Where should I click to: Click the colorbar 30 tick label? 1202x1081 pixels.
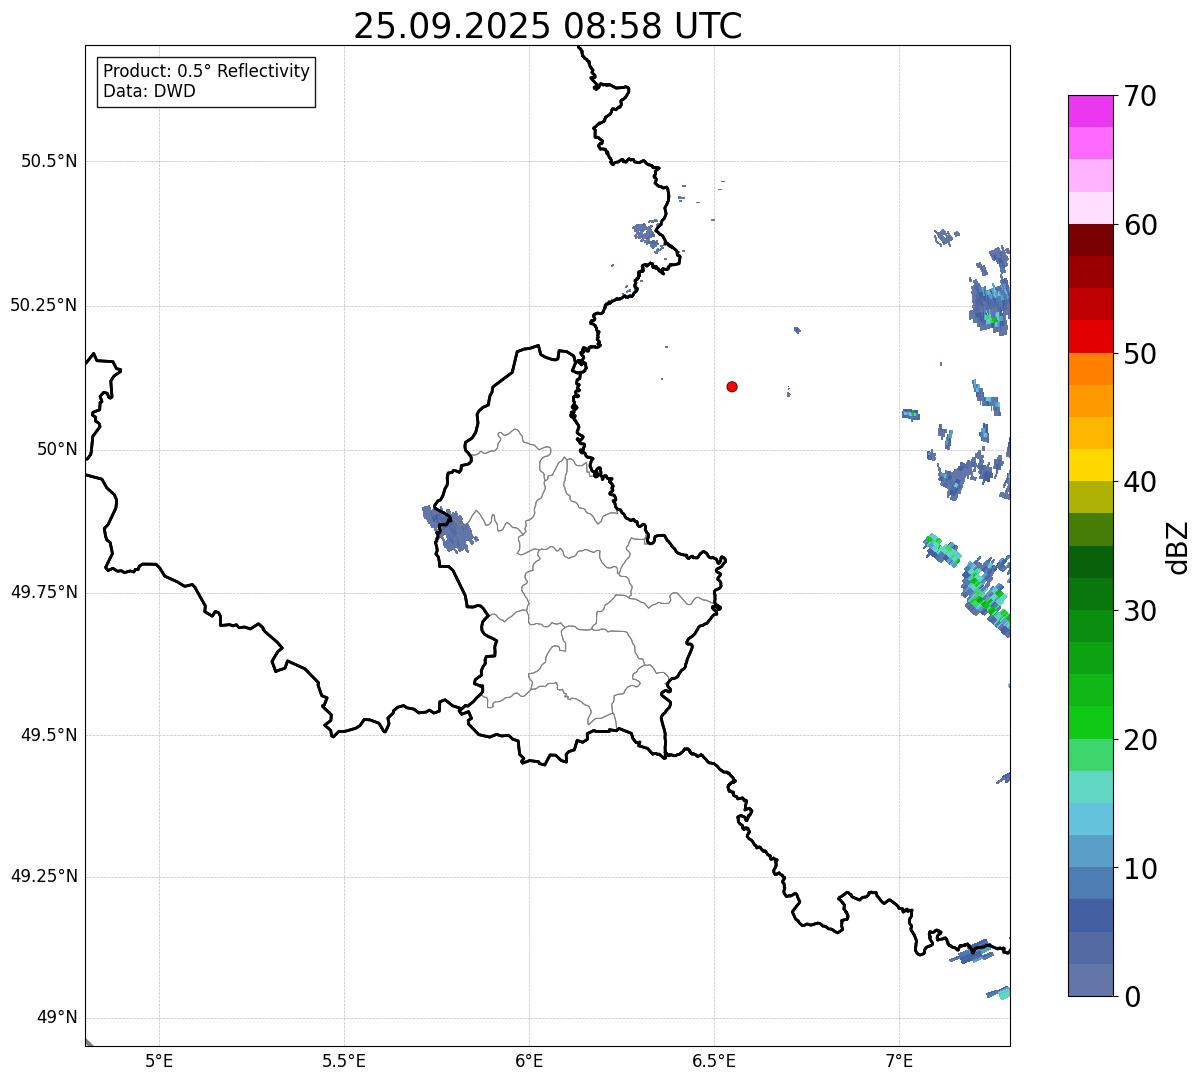click(1140, 611)
